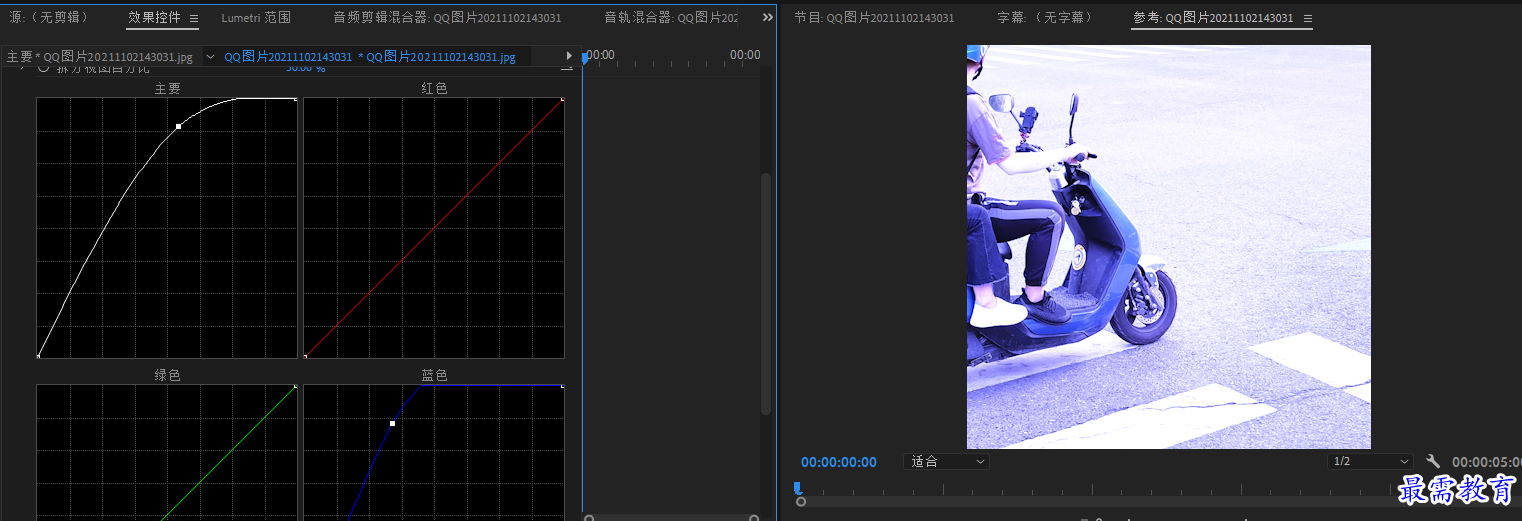Image resolution: width=1522 pixels, height=521 pixels.
Task: Click the 50.00 % split view value
Action: 305,69
